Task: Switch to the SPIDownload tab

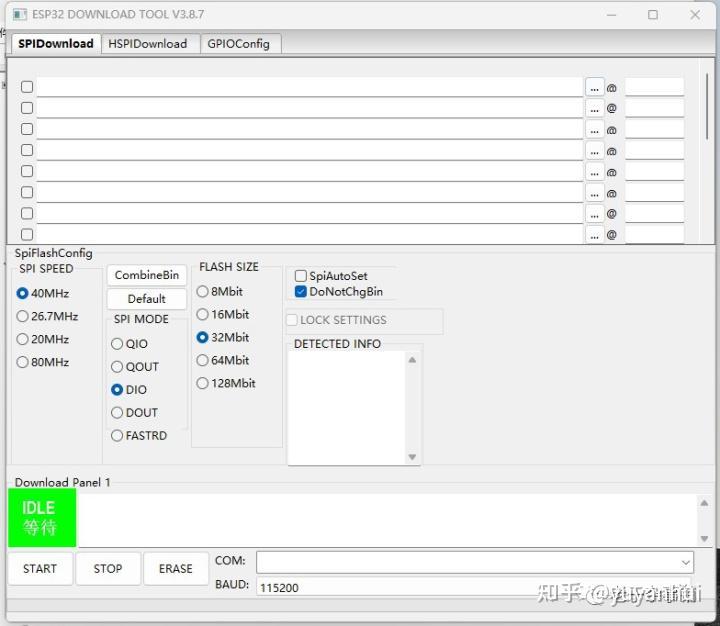Action: pos(56,44)
